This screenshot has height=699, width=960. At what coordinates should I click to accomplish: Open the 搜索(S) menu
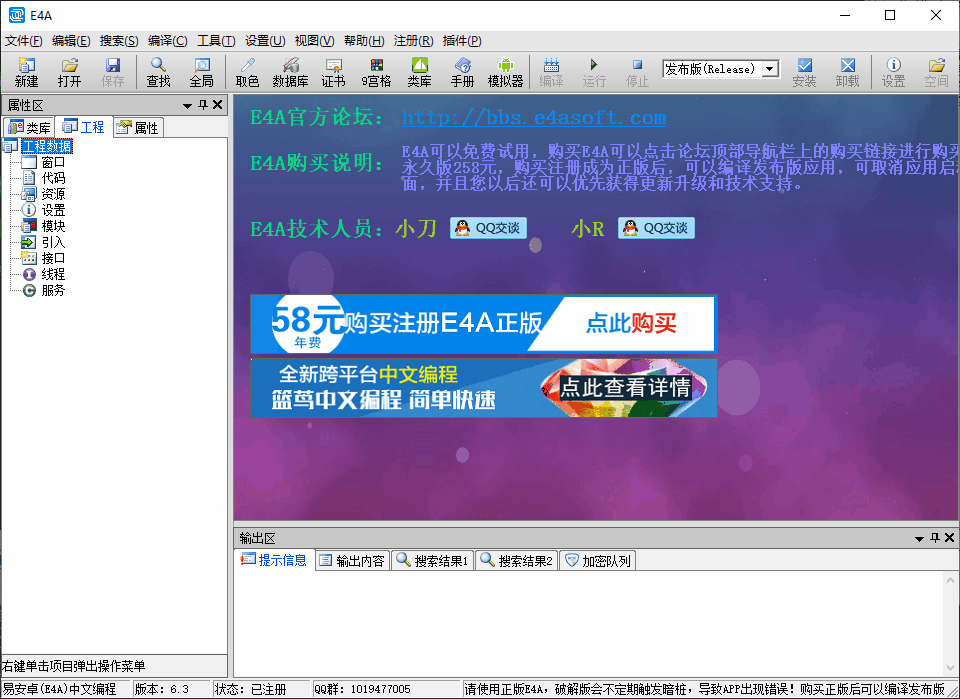click(x=119, y=41)
